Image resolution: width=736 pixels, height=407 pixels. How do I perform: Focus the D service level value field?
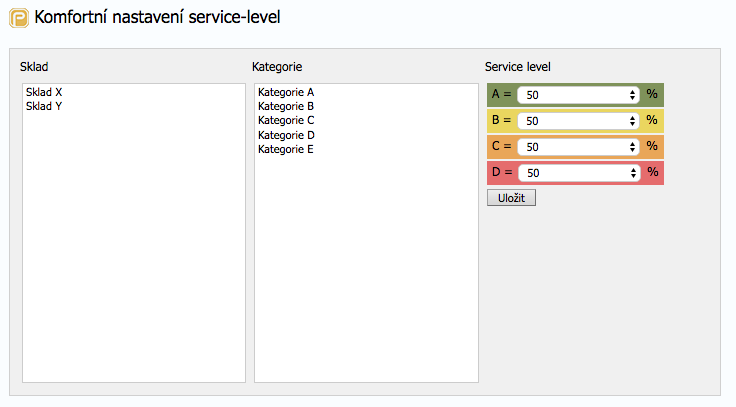tap(572, 173)
